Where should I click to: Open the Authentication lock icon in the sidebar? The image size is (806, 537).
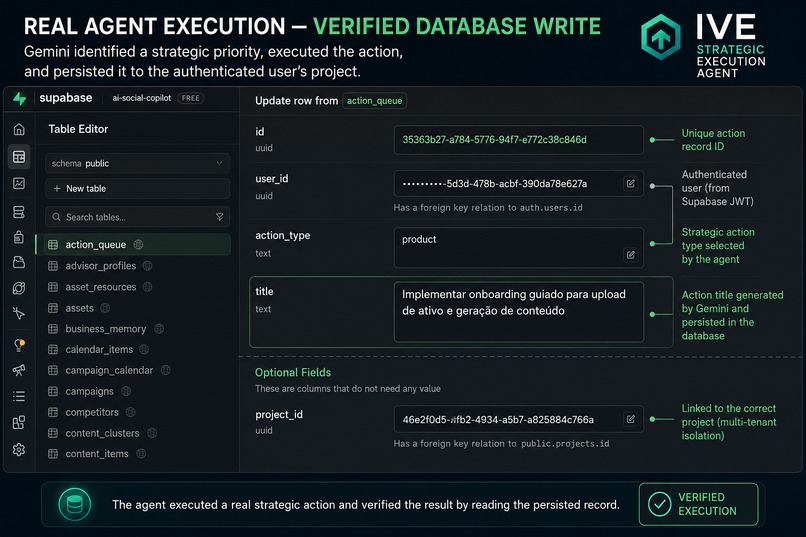[19, 237]
